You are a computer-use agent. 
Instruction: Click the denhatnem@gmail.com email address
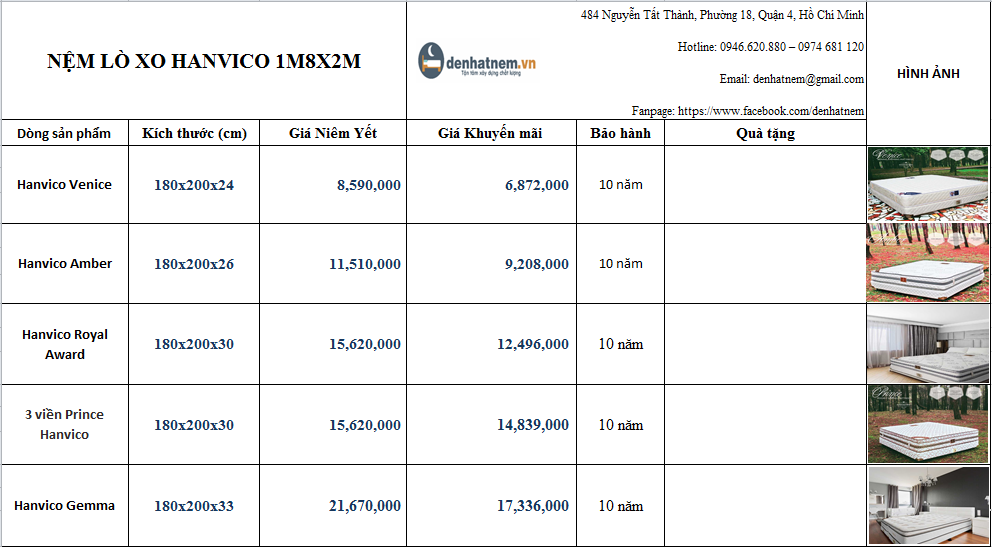[809, 79]
